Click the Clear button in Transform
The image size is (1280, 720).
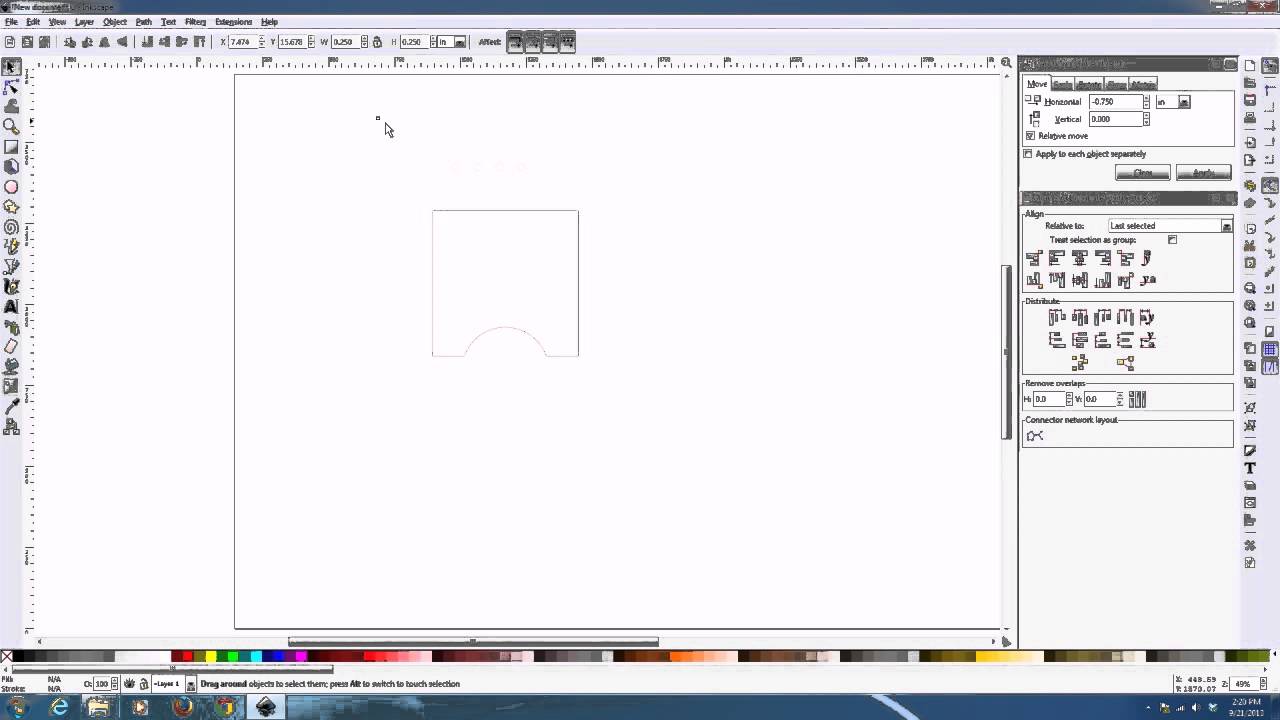(x=1142, y=173)
